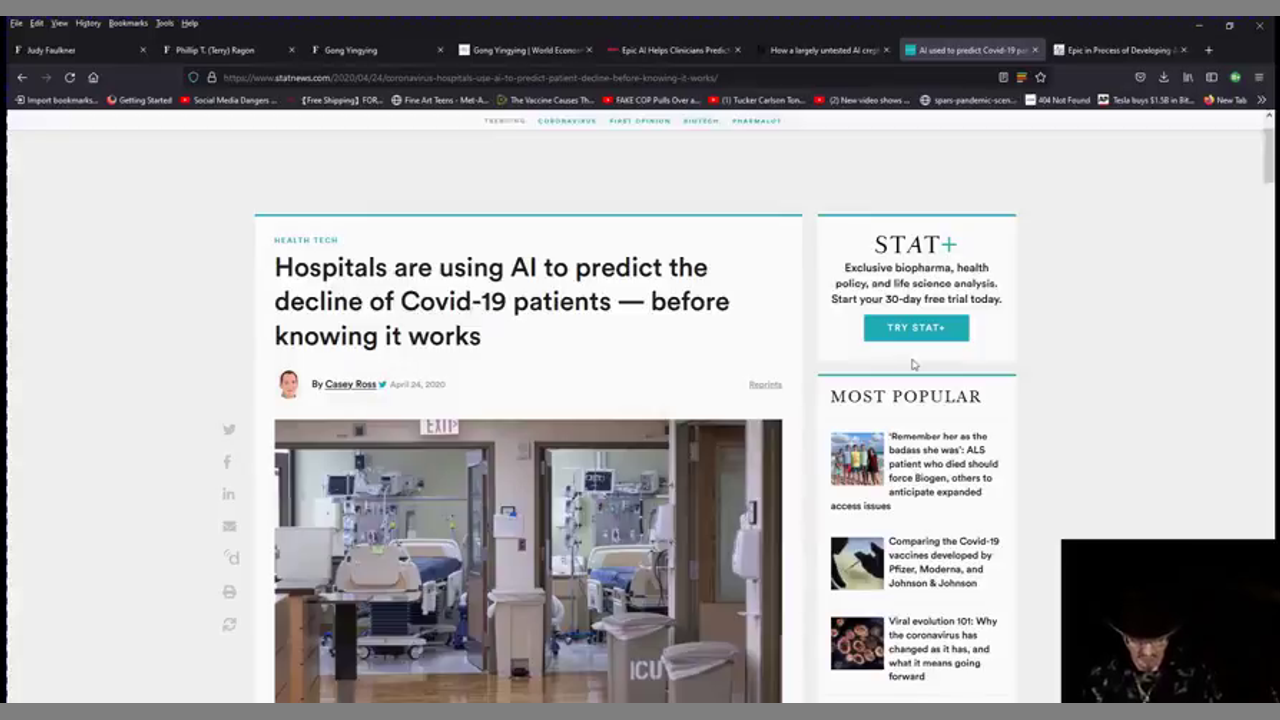
Task: Bookmark this page with star icon
Action: tap(1041, 77)
